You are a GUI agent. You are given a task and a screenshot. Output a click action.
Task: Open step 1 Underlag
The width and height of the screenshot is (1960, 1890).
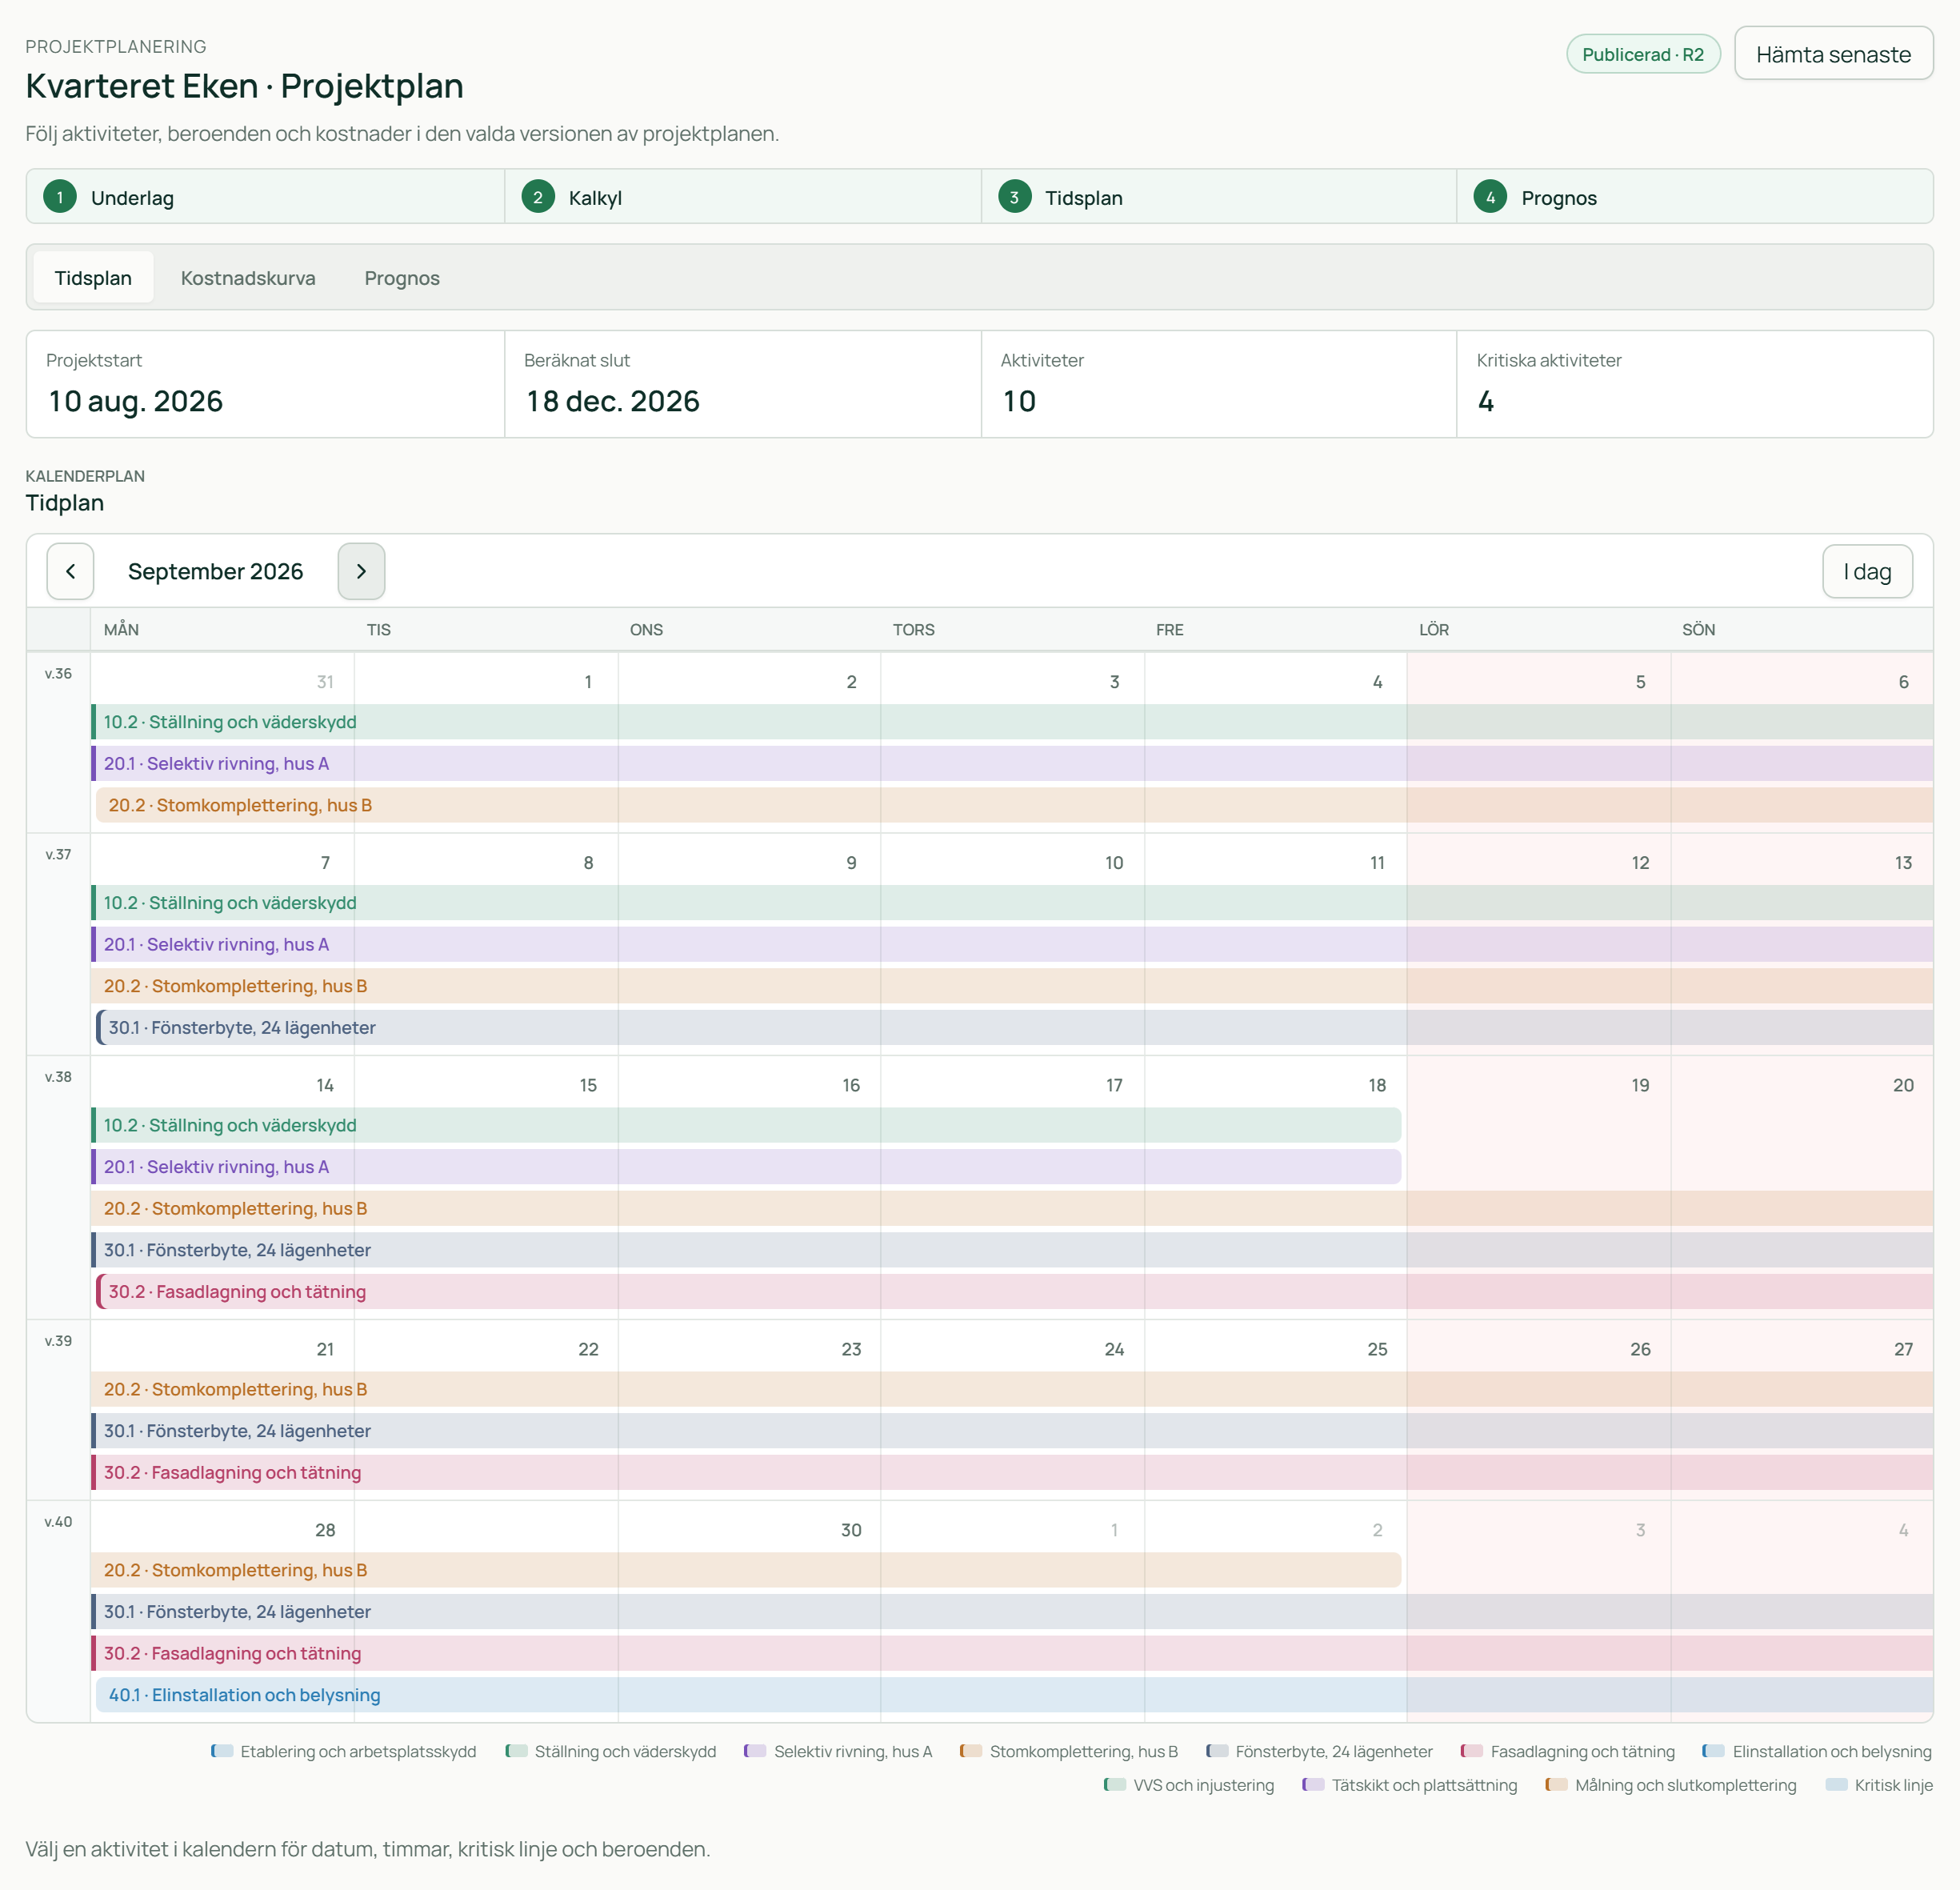[x=265, y=197]
